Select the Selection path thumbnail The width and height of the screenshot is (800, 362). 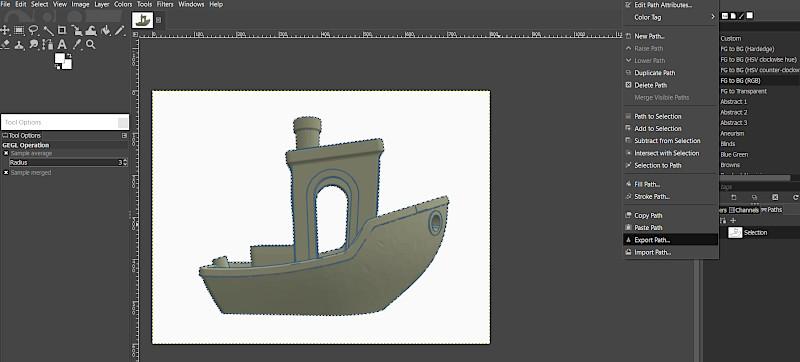click(x=735, y=232)
